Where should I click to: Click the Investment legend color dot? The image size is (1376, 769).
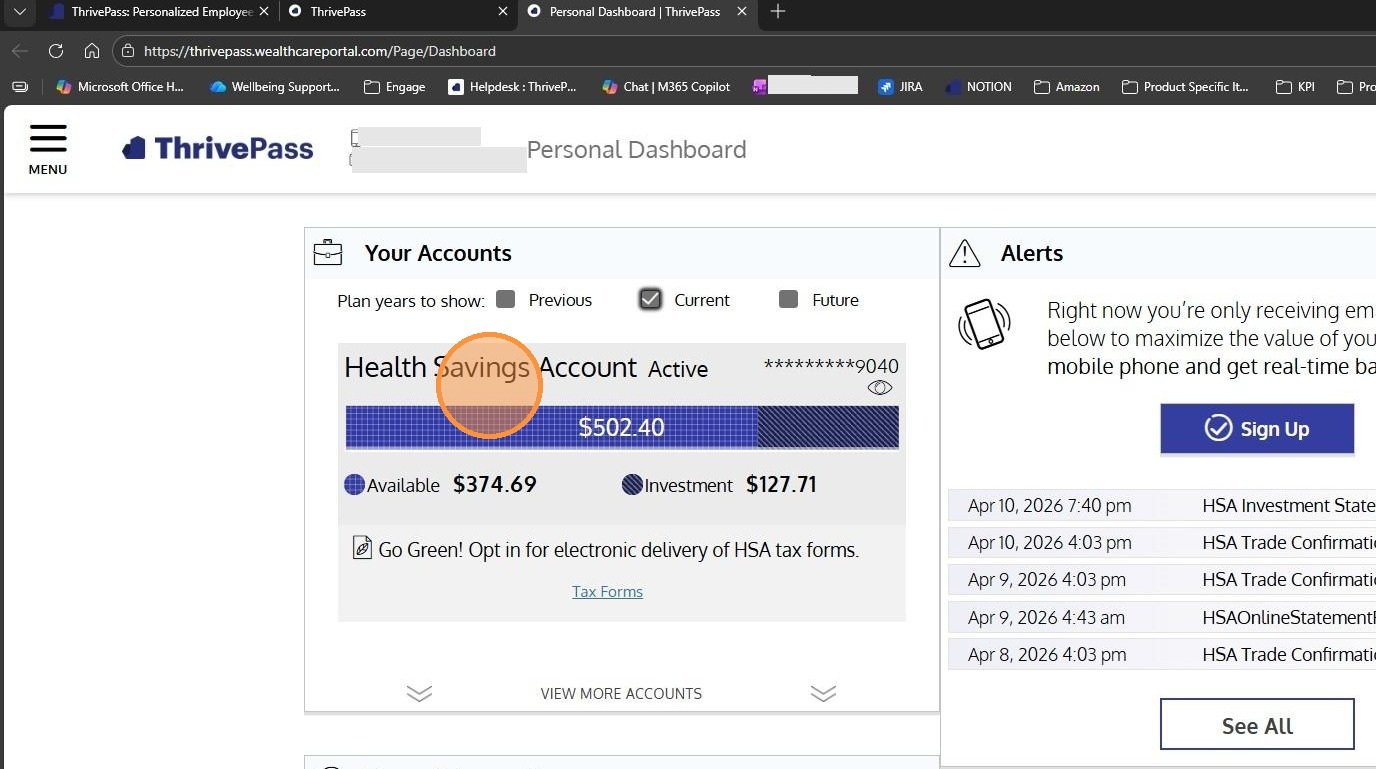pos(632,485)
